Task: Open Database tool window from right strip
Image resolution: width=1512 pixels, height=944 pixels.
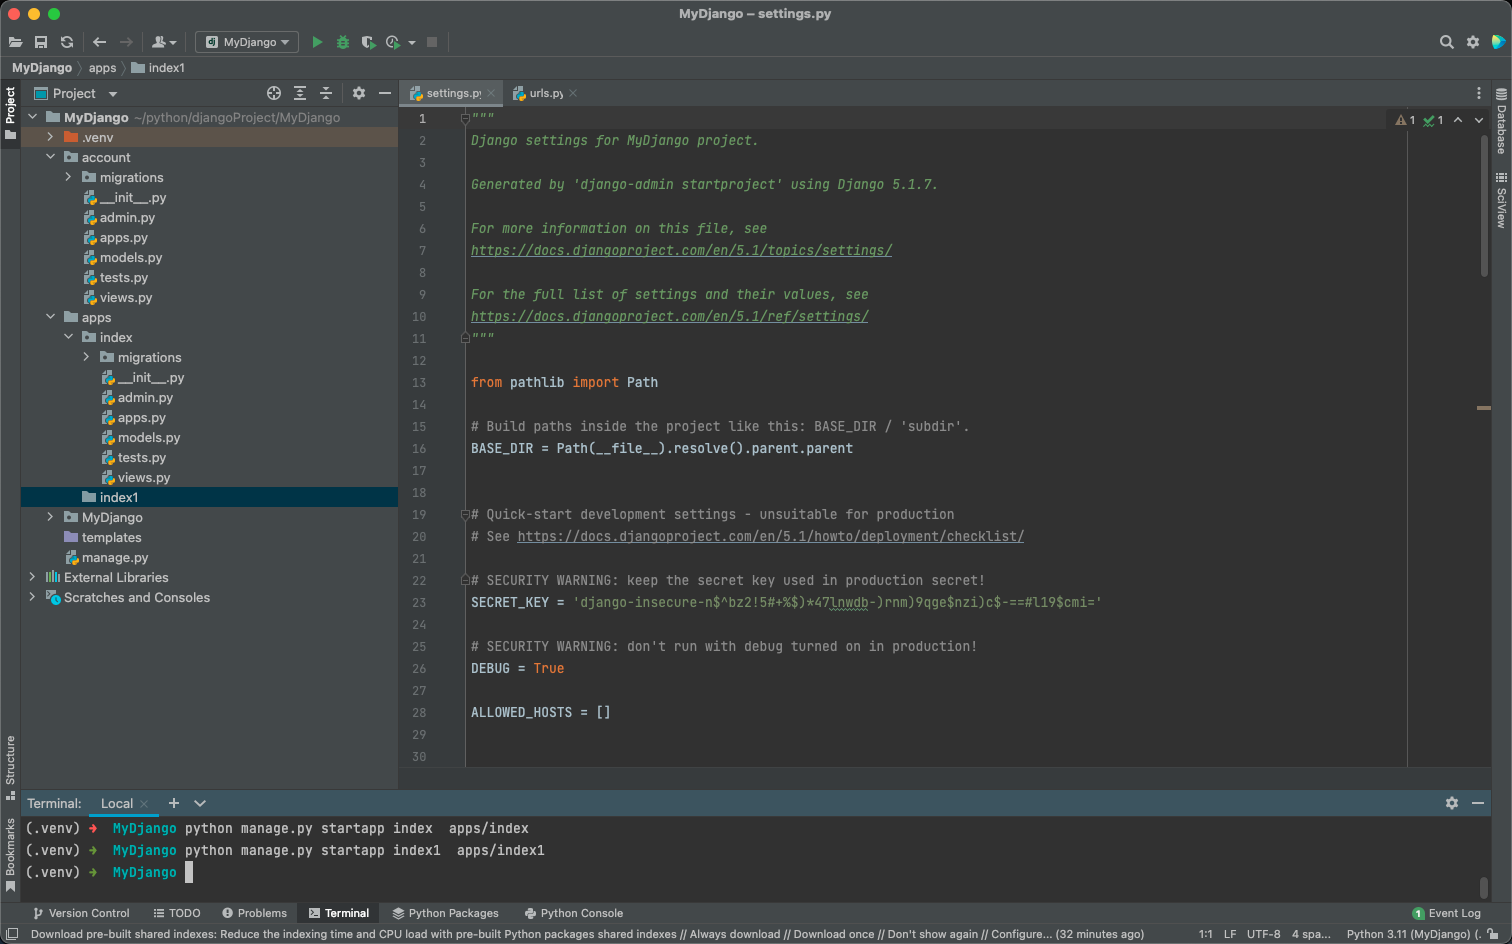Action: coord(1501,122)
